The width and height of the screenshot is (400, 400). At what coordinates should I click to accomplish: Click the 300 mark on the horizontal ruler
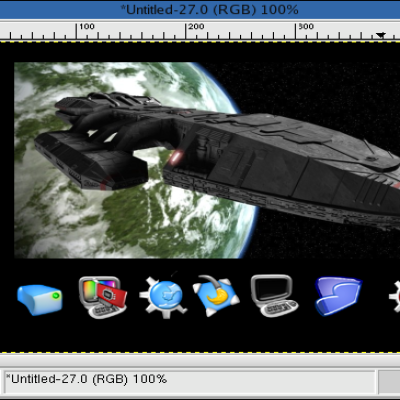[306, 26]
